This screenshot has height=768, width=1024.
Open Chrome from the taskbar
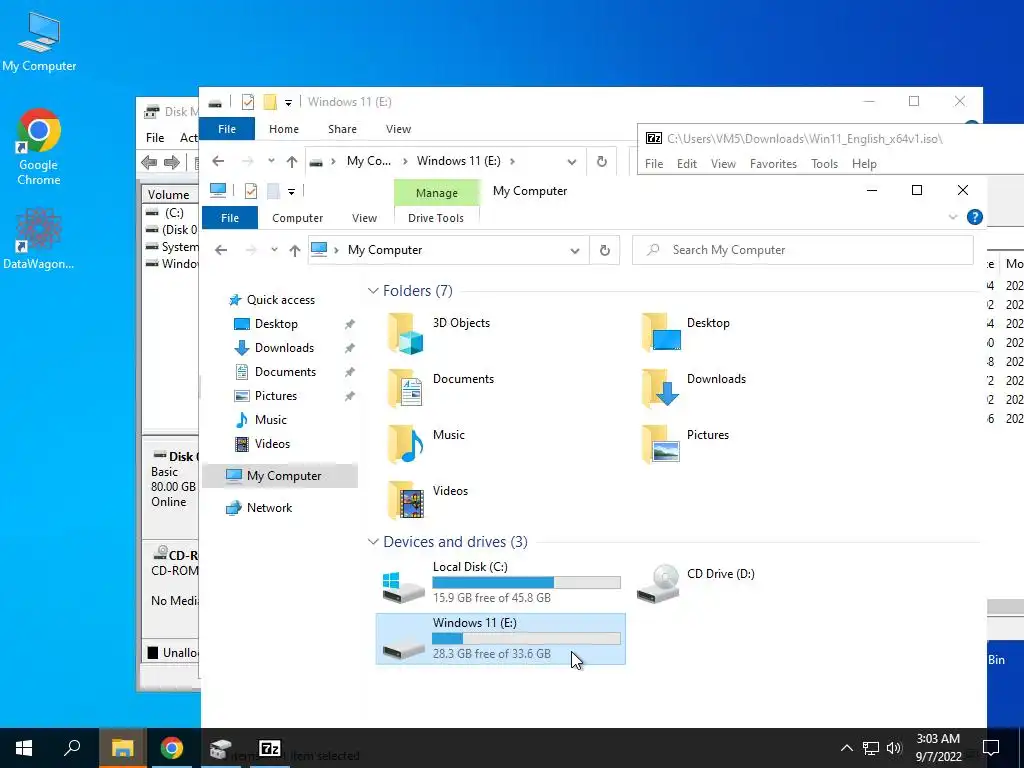pyautogui.click(x=172, y=748)
